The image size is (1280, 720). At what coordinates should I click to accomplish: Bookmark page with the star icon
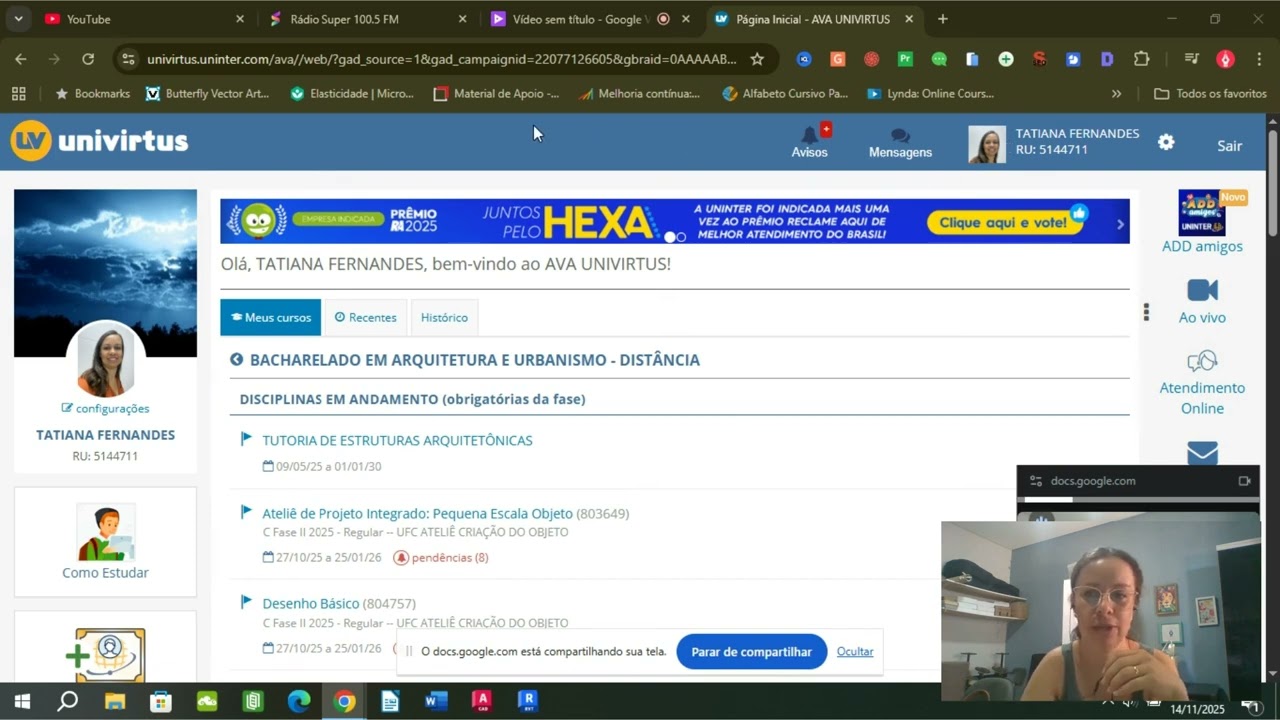757,59
